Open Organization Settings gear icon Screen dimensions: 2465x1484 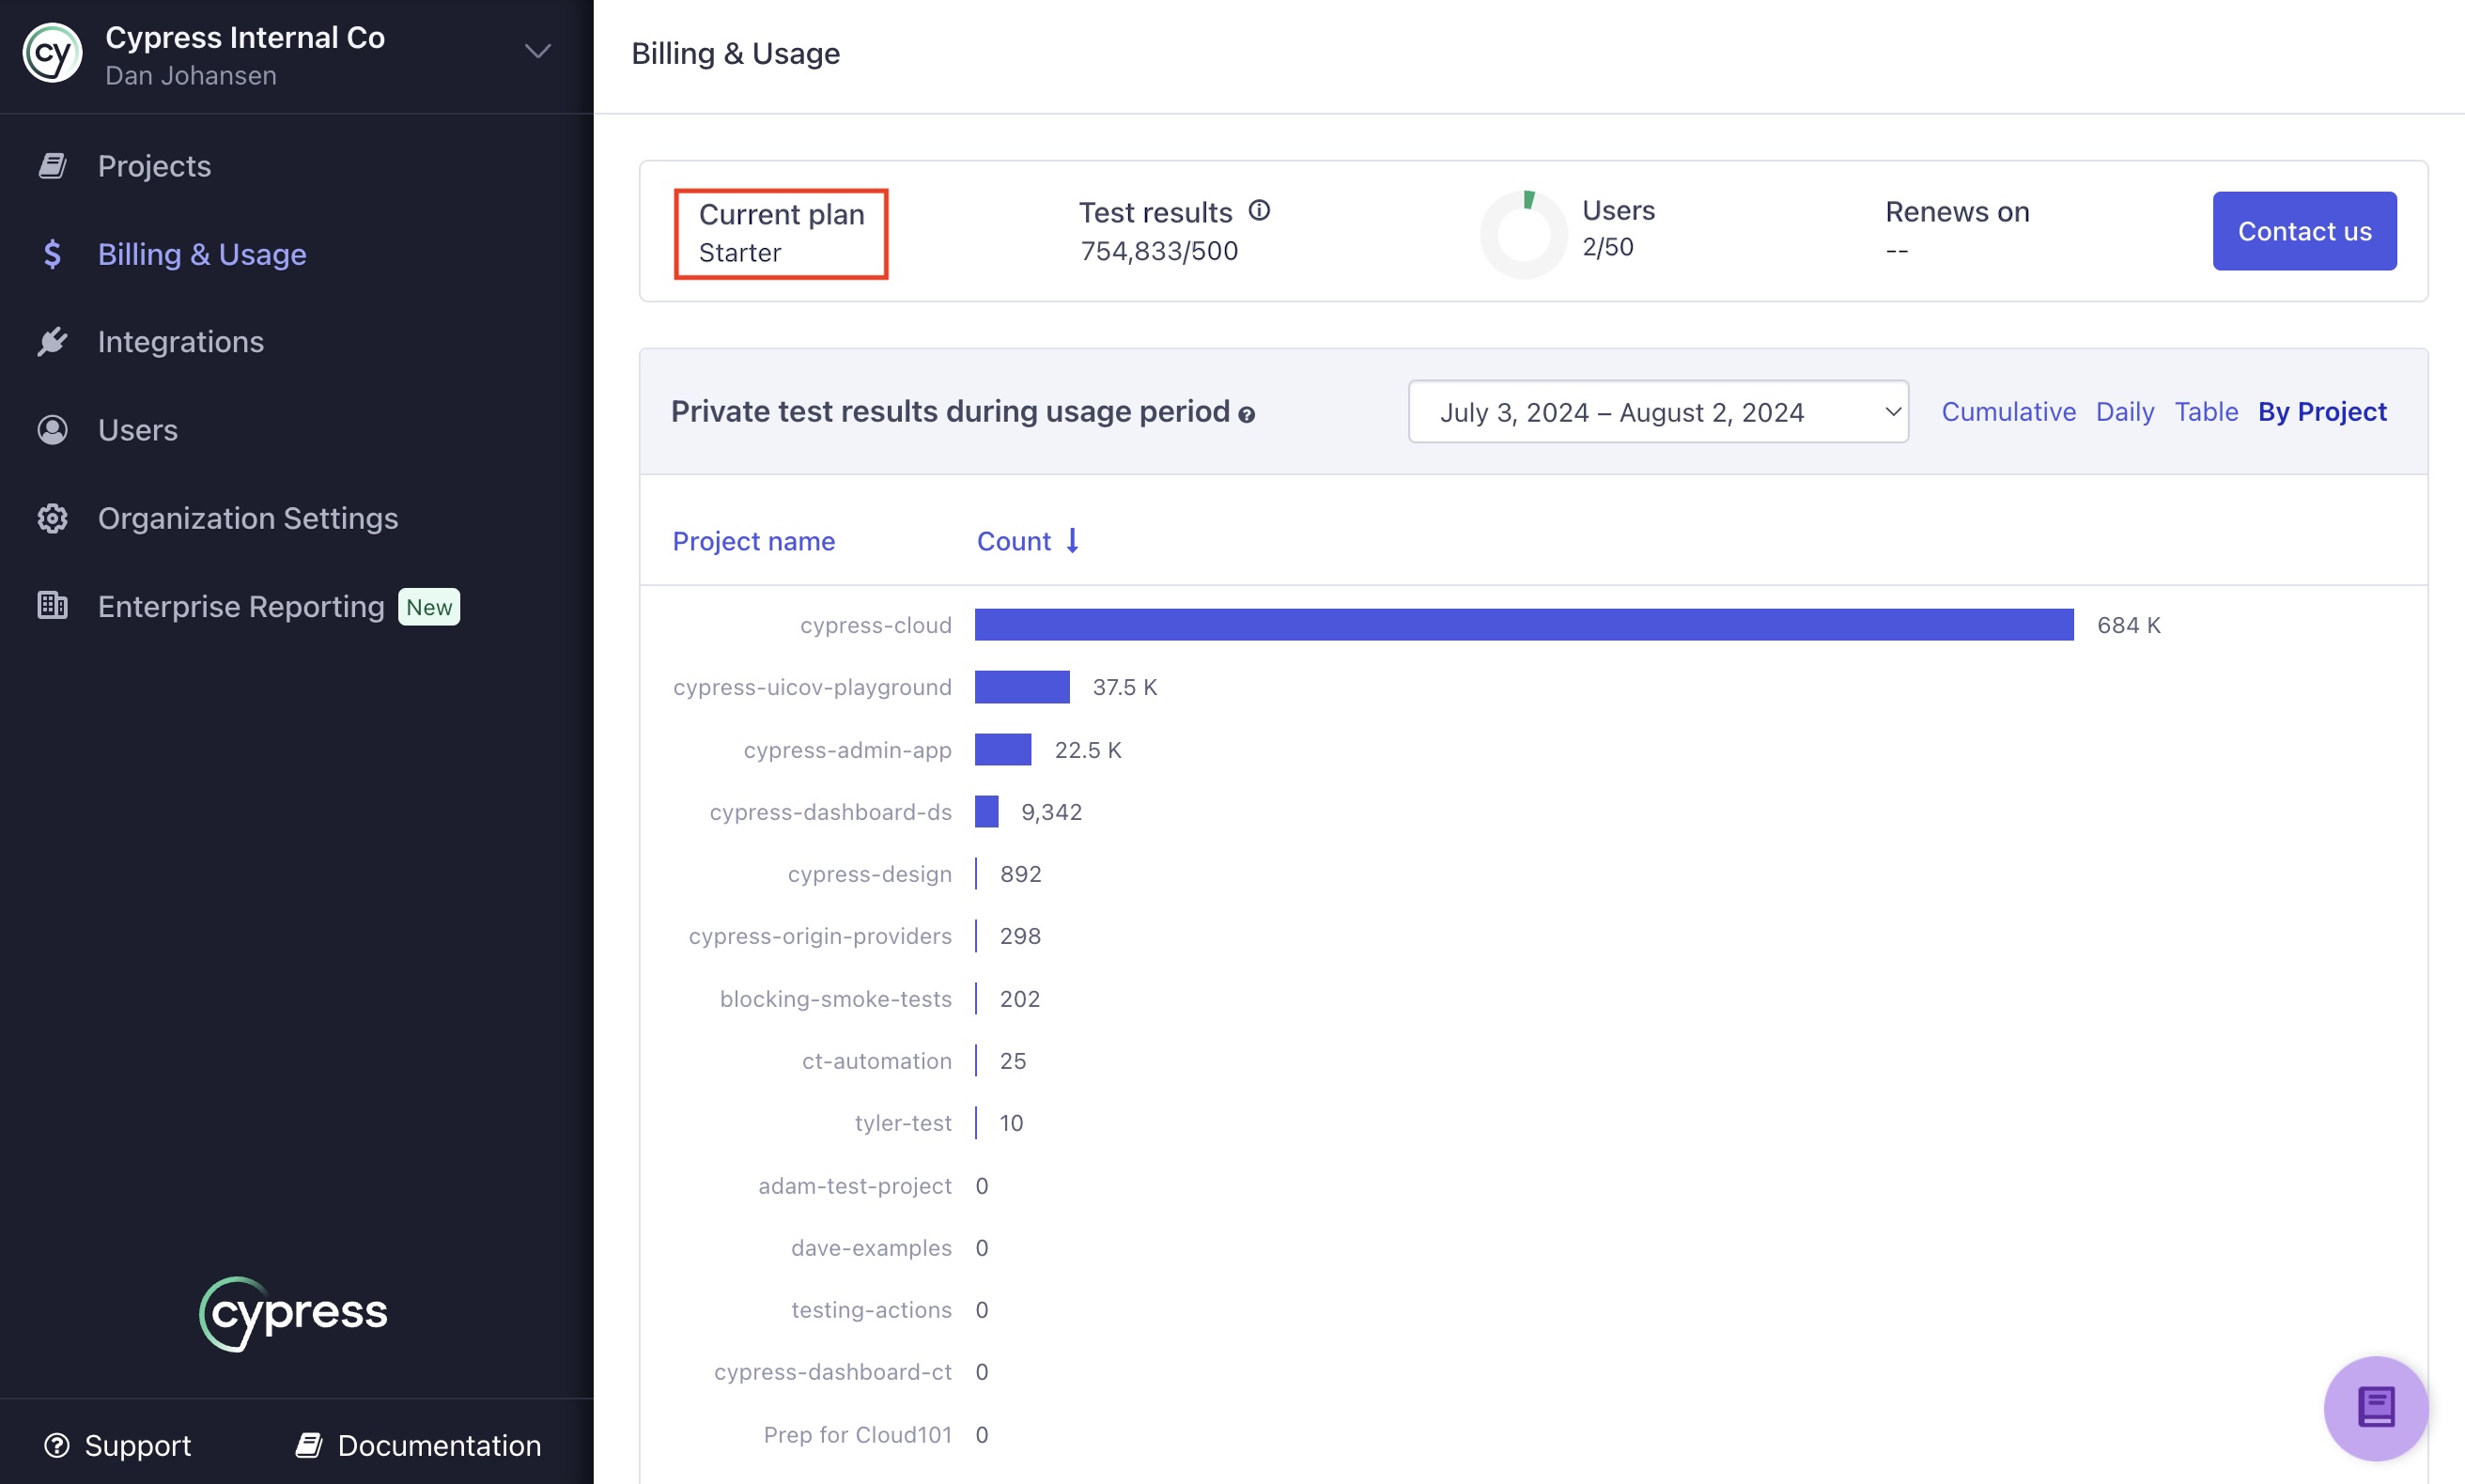click(52, 518)
